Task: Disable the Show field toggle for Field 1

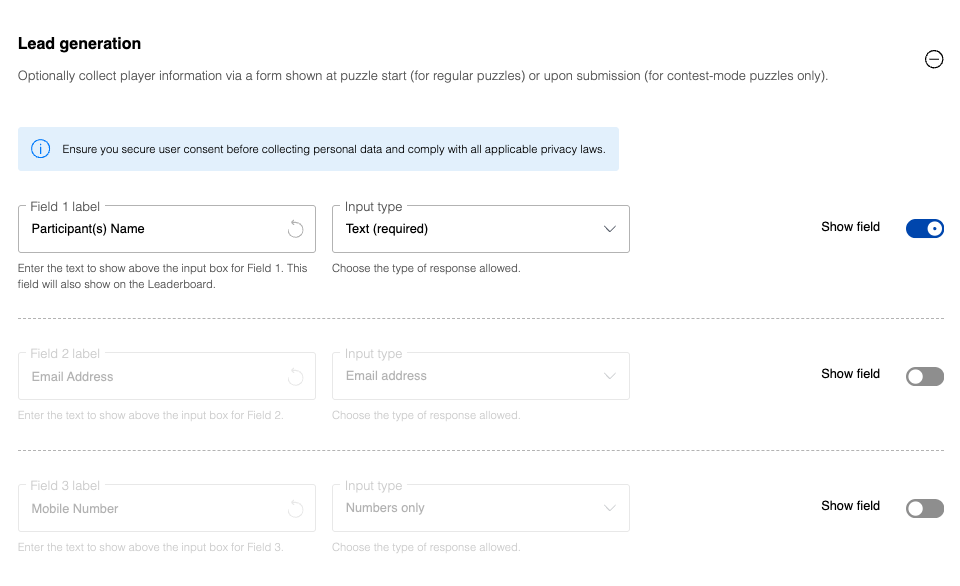Action: tap(924, 229)
